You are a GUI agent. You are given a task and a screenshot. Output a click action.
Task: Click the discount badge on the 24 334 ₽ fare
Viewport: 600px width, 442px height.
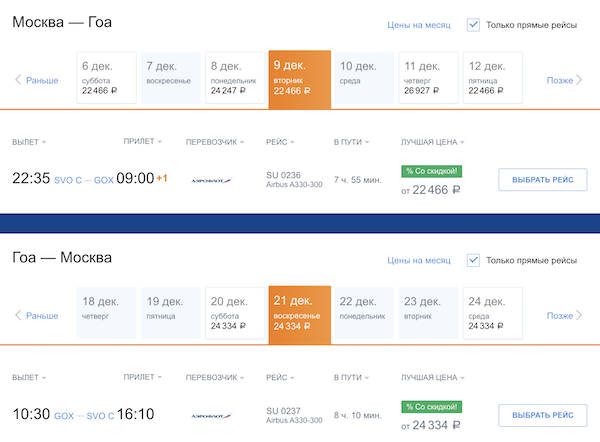[x=432, y=407]
